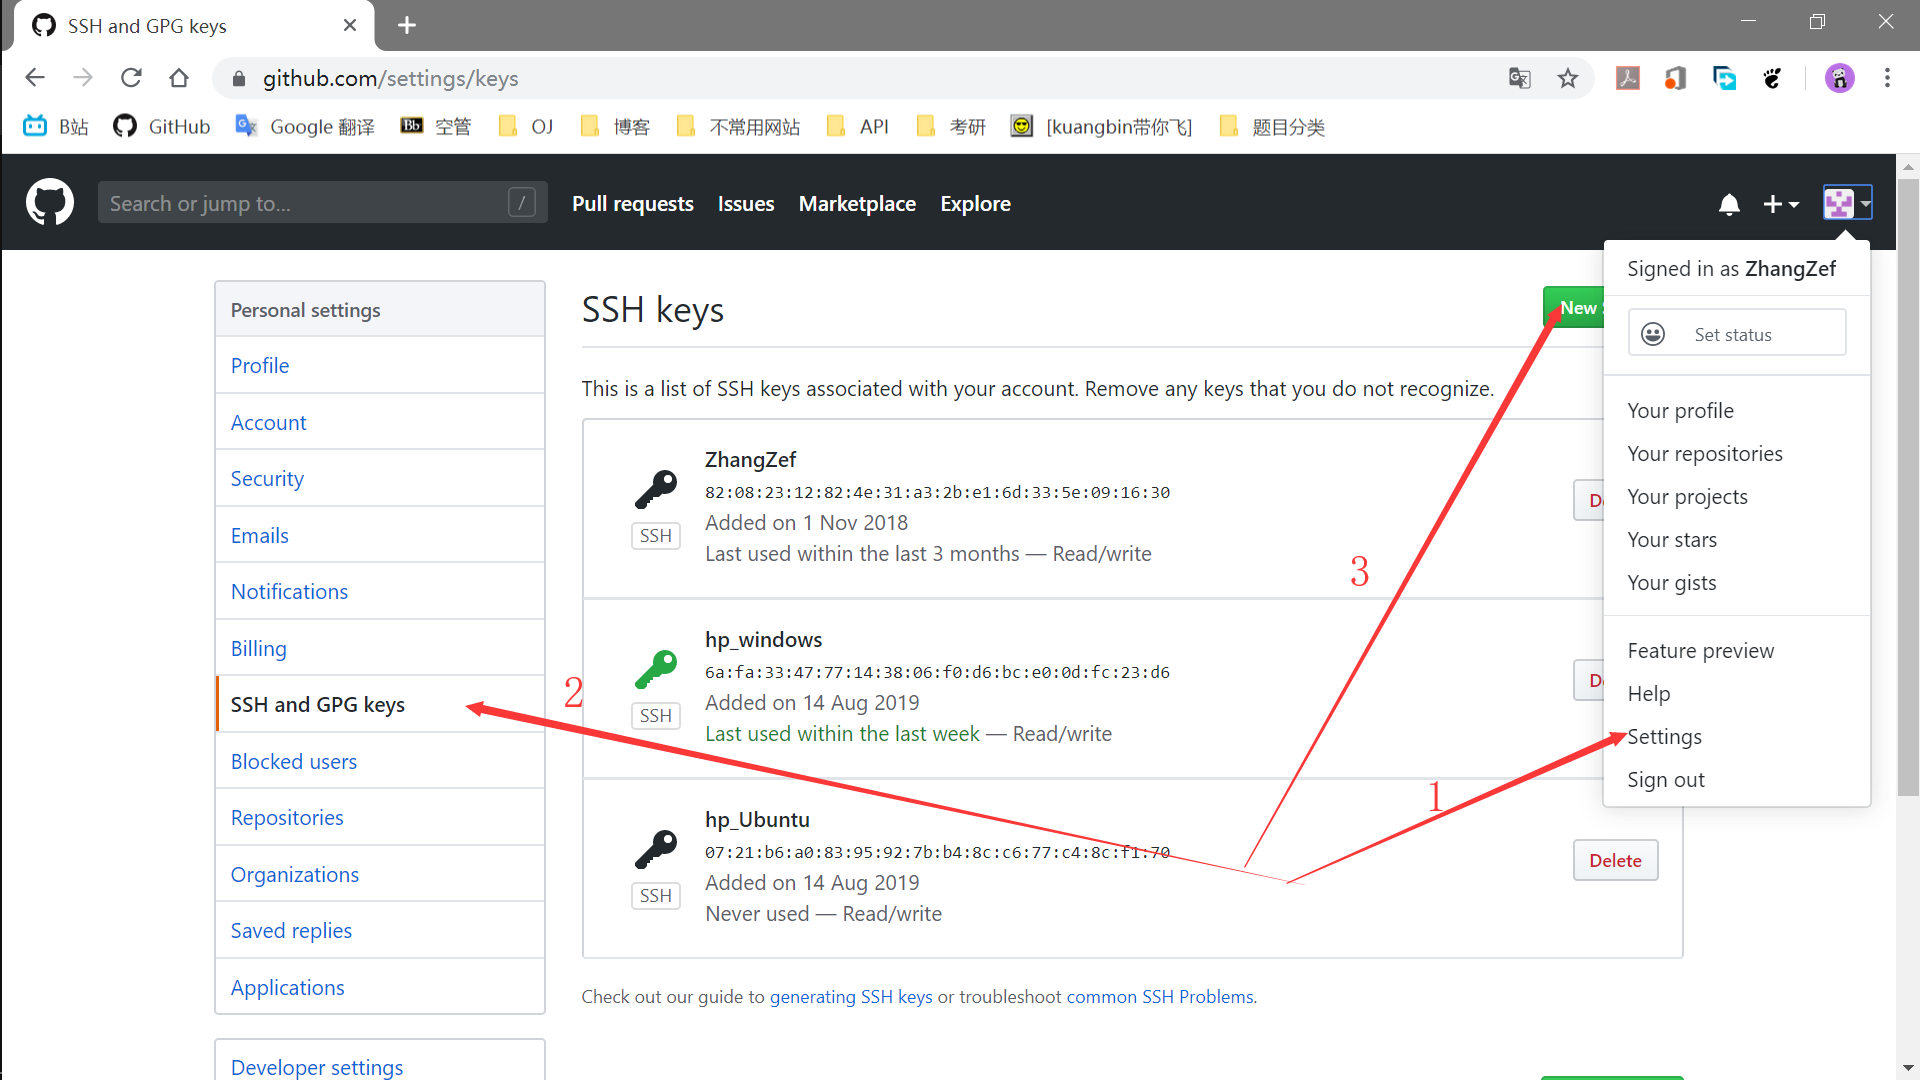Open the Chrome three-dot menu
Viewport: 1920px width, 1080px height.
coord(1887,78)
